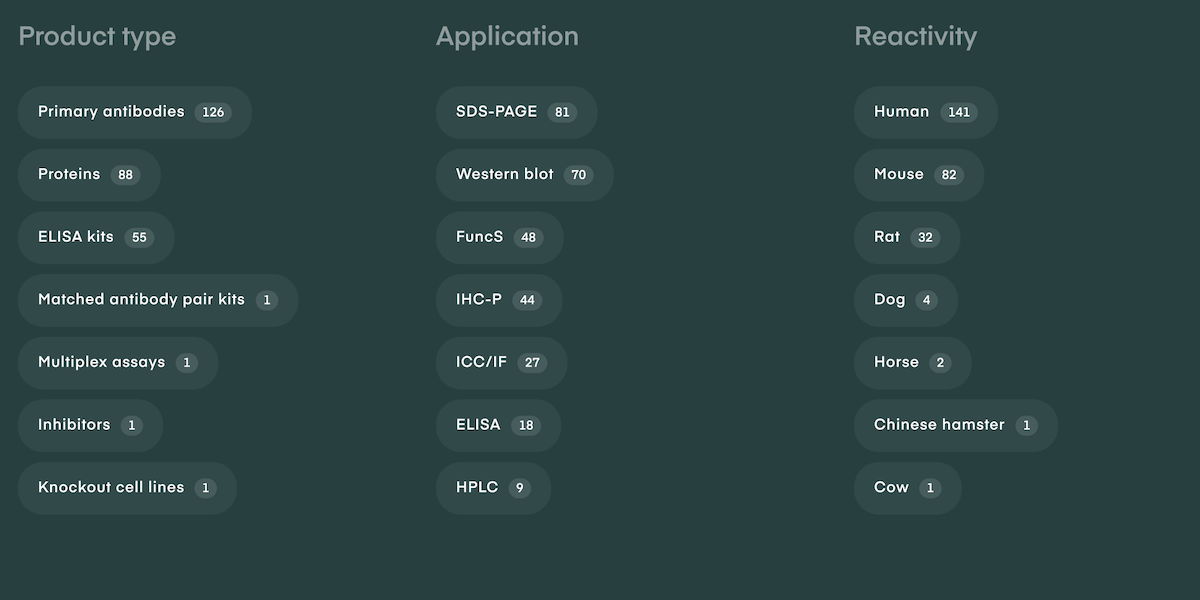Filter results by IHC-P
The image size is (1200, 600).
(498, 300)
